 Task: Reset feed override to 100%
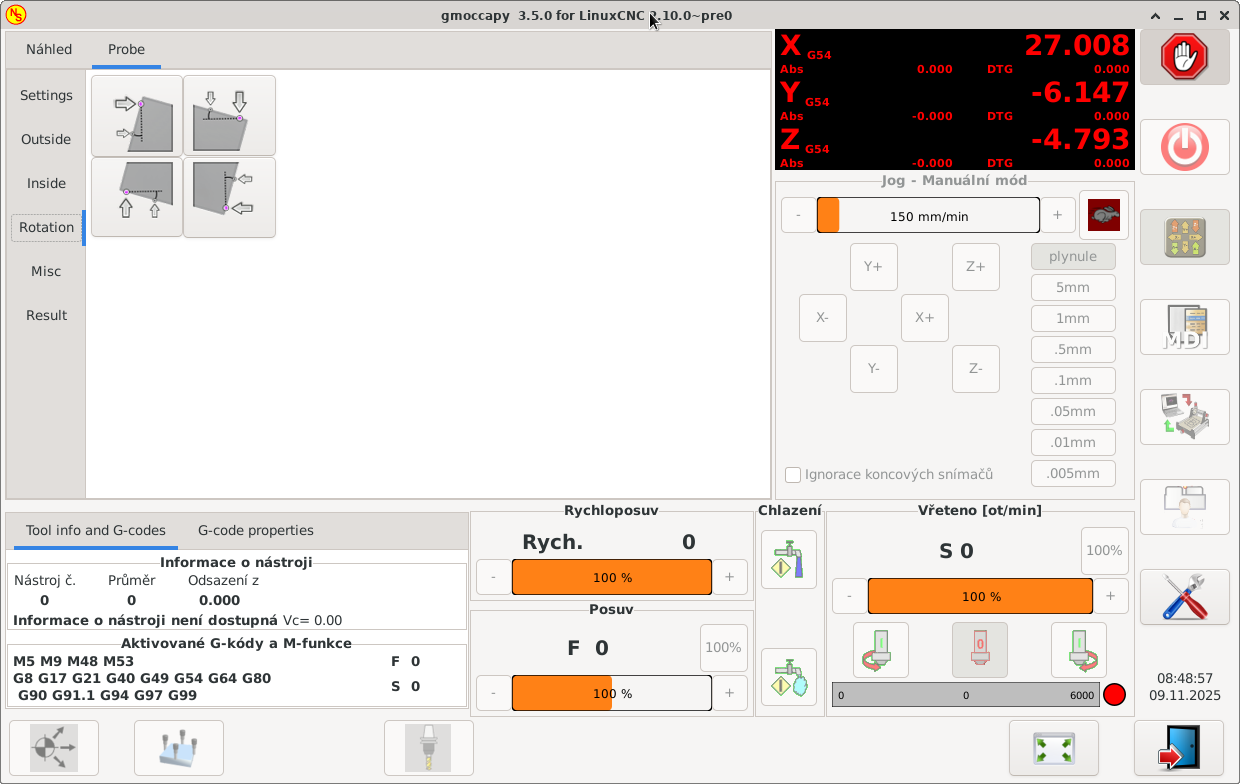(x=723, y=648)
